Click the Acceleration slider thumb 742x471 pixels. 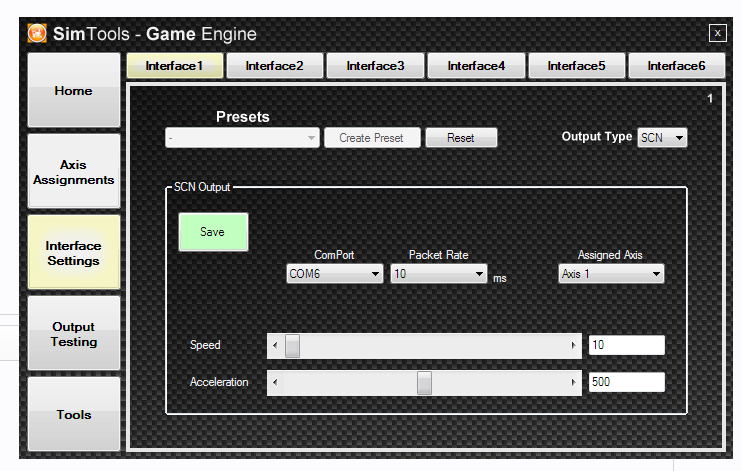pyautogui.click(x=424, y=382)
